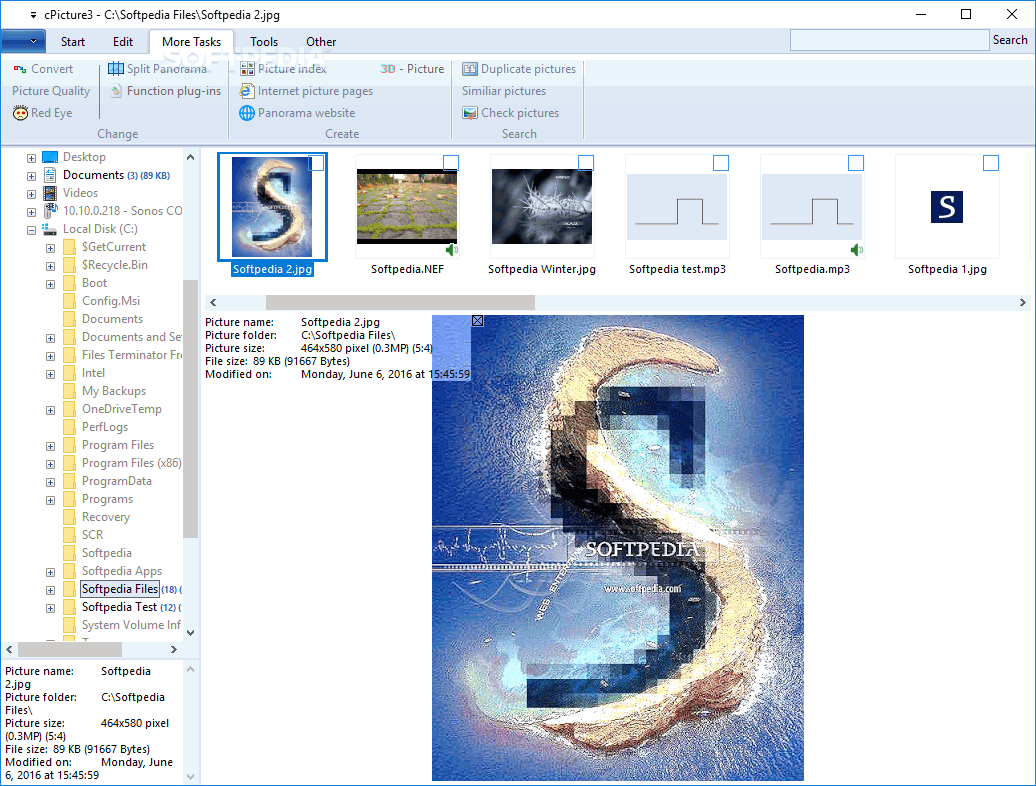
Task: Click the Panorama website globe icon
Action: tap(246, 113)
